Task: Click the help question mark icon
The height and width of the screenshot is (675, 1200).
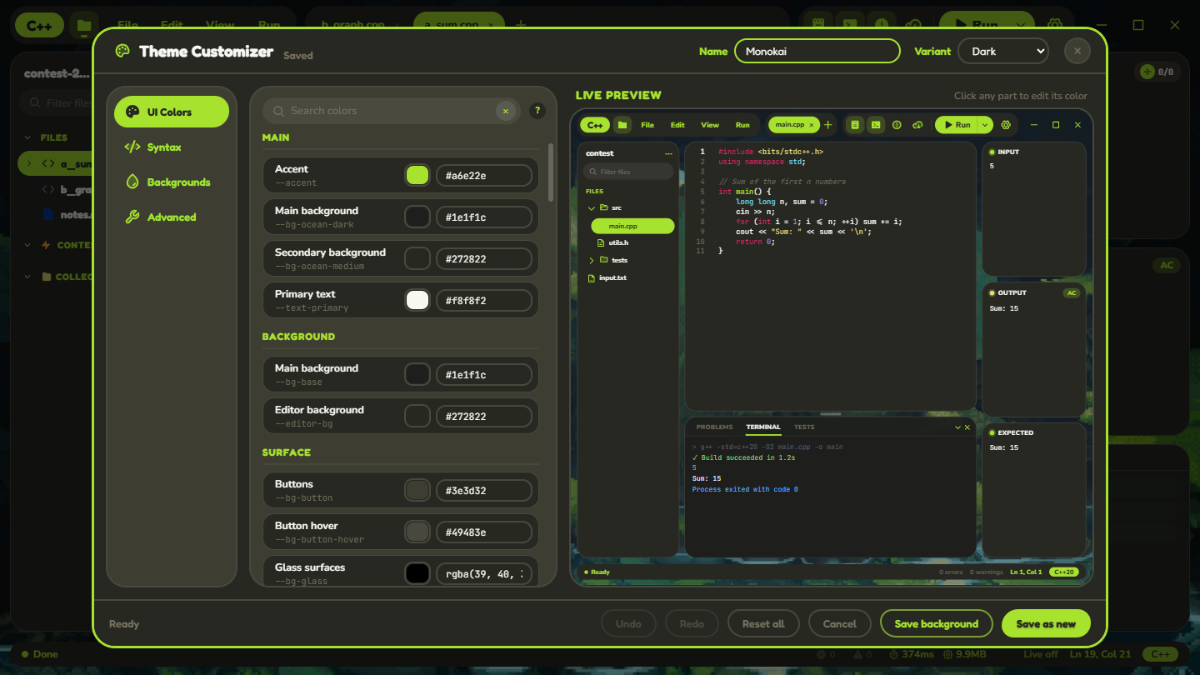Action: 537,111
